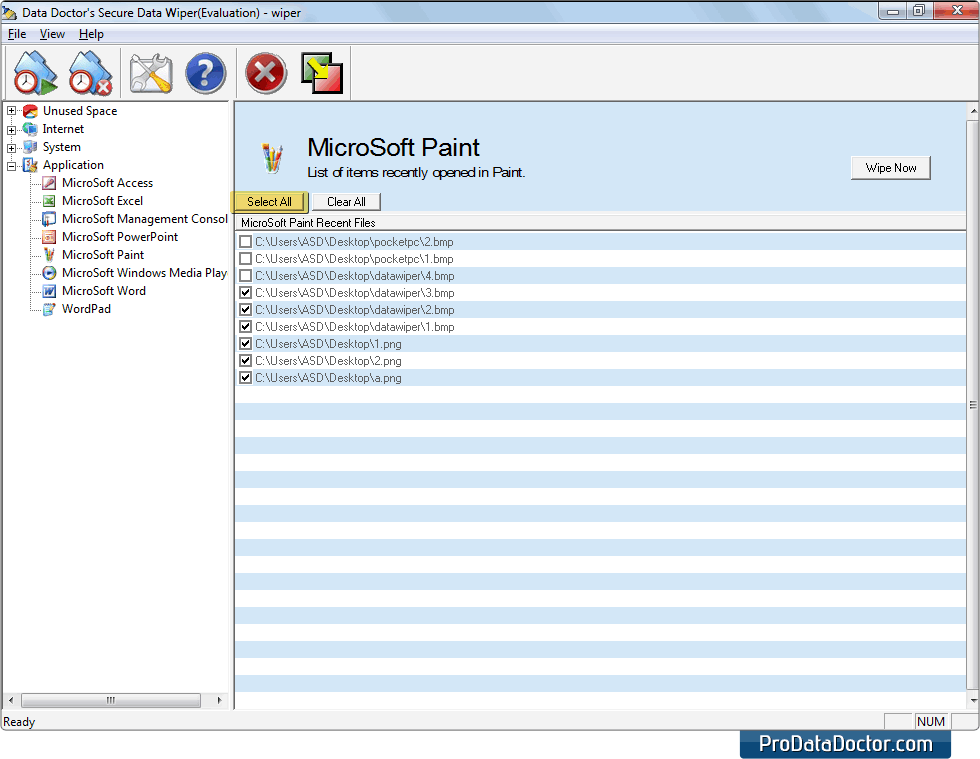Check the pocketpc\2.bmp checkbox
Image resolution: width=980 pixels, height=759 pixels.
coord(246,241)
